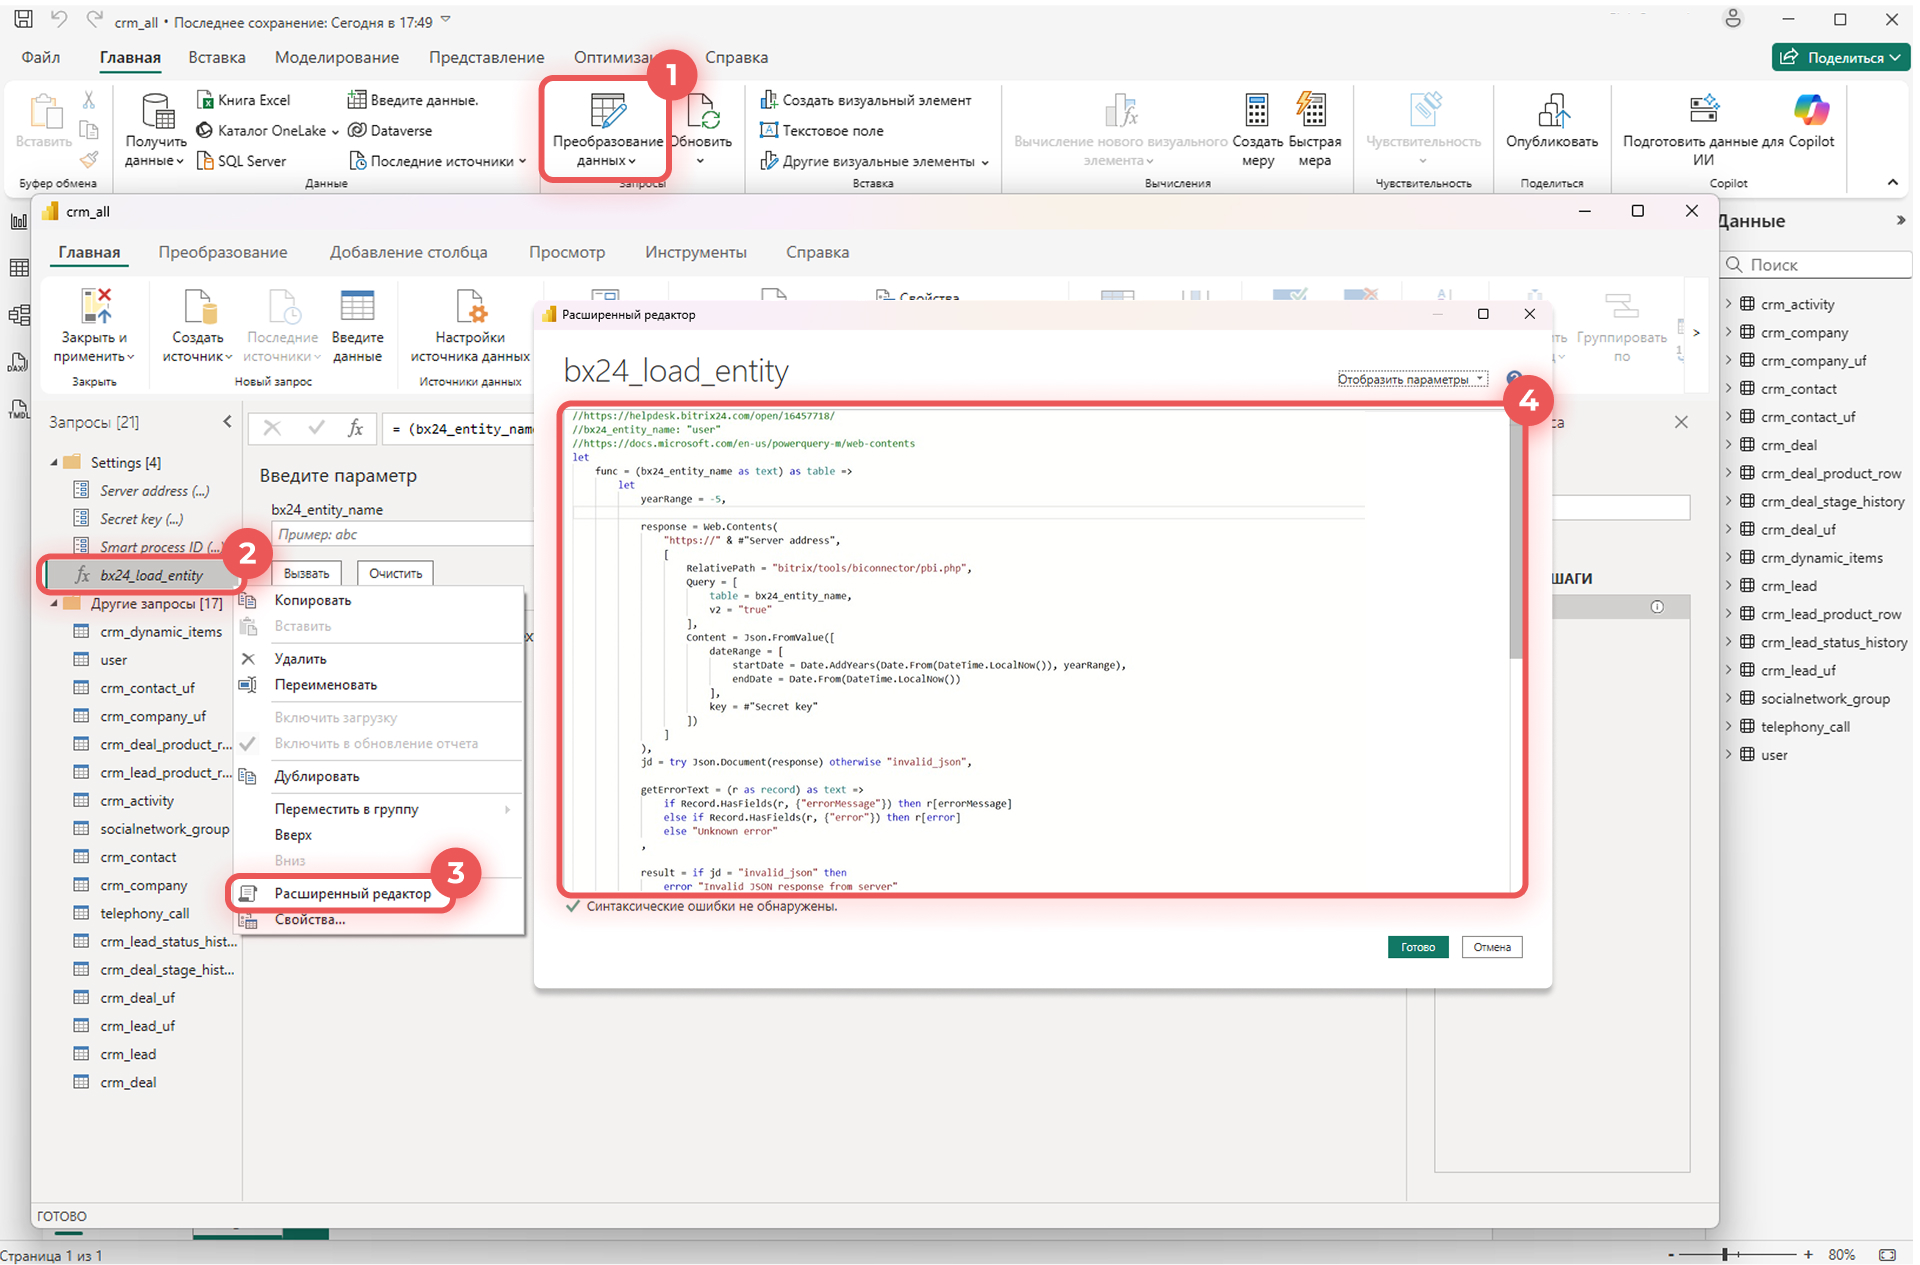Open Recent sources dropdown in ribbon
This screenshot has height=1265, width=1920.
440,161
